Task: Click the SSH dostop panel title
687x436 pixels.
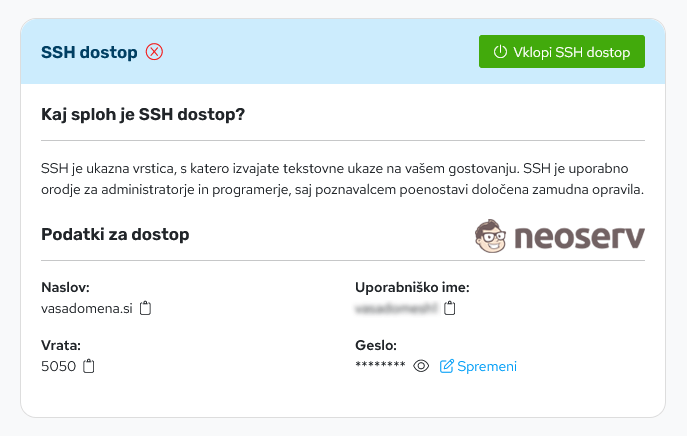Action: tap(89, 52)
